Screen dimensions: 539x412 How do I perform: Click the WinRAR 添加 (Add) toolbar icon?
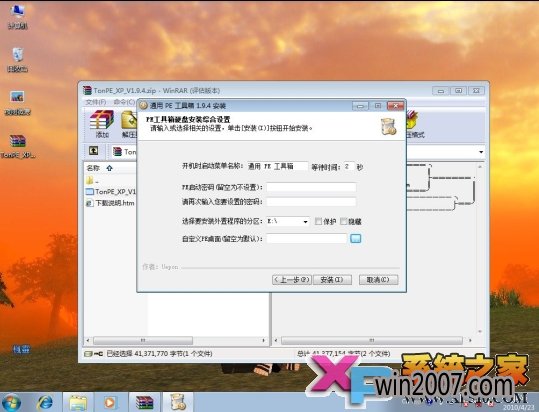[102, 124]
